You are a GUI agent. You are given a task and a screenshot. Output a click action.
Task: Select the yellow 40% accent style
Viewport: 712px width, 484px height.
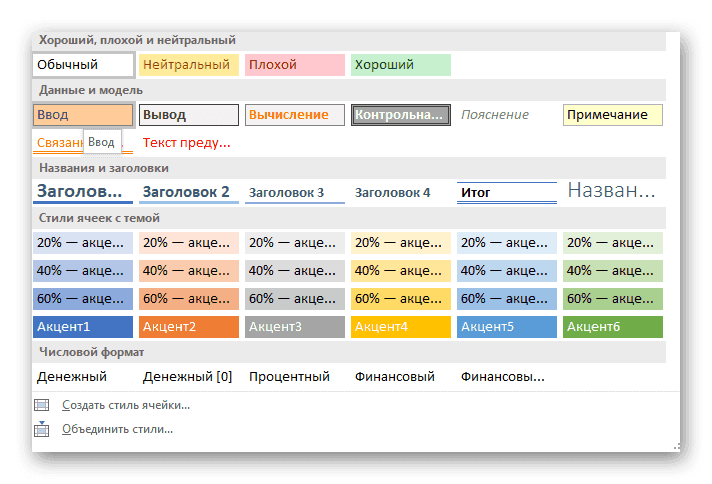[x=401, y=271]
